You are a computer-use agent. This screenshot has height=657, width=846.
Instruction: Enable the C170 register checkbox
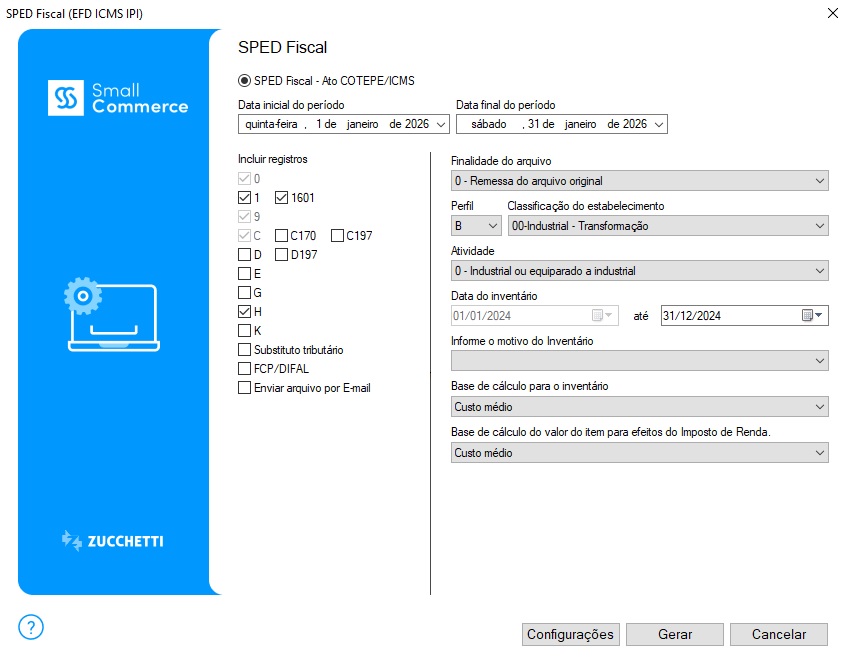click(281, 236)
